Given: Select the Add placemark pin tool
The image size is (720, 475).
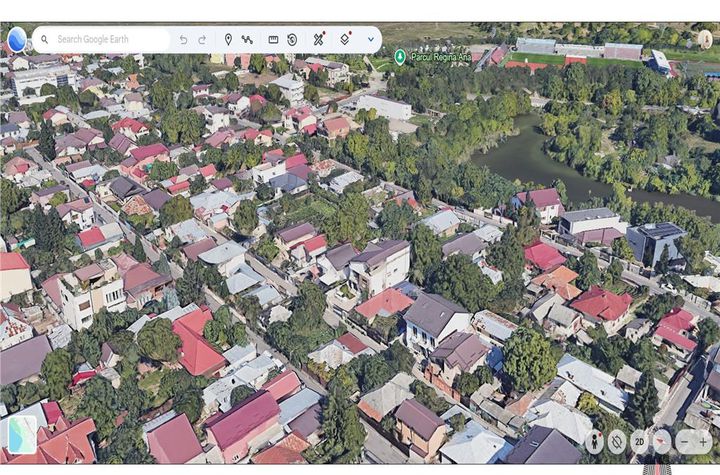Looking at the screenshot, I should (x=228, y=40).
